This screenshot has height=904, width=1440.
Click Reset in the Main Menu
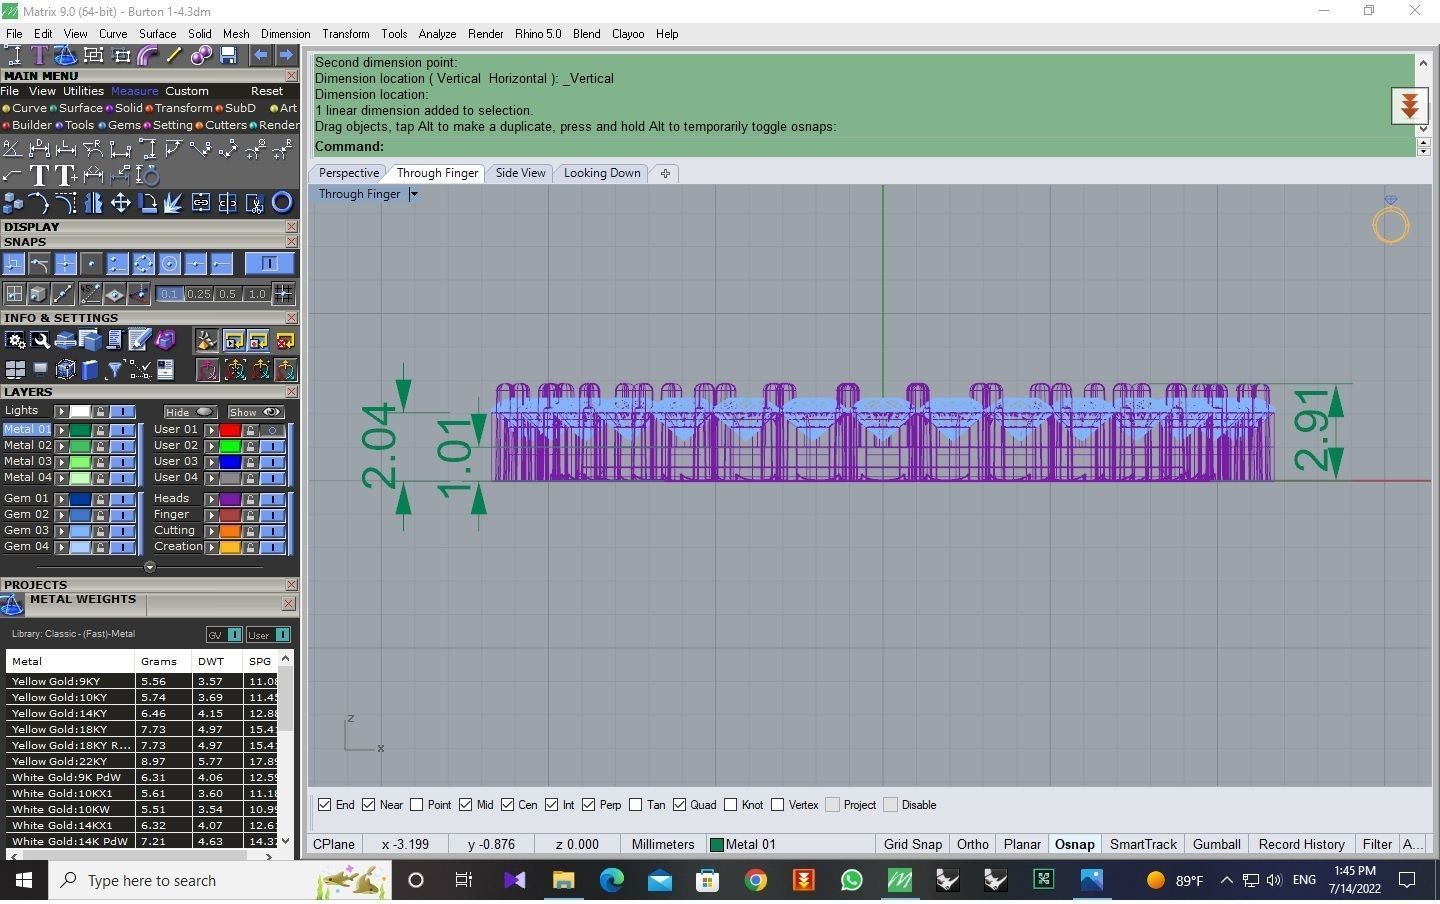pyautogui.click(x=267, y=91)
